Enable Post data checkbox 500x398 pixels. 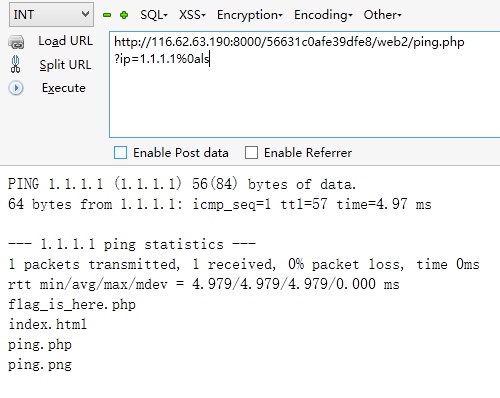coord(120,153)
